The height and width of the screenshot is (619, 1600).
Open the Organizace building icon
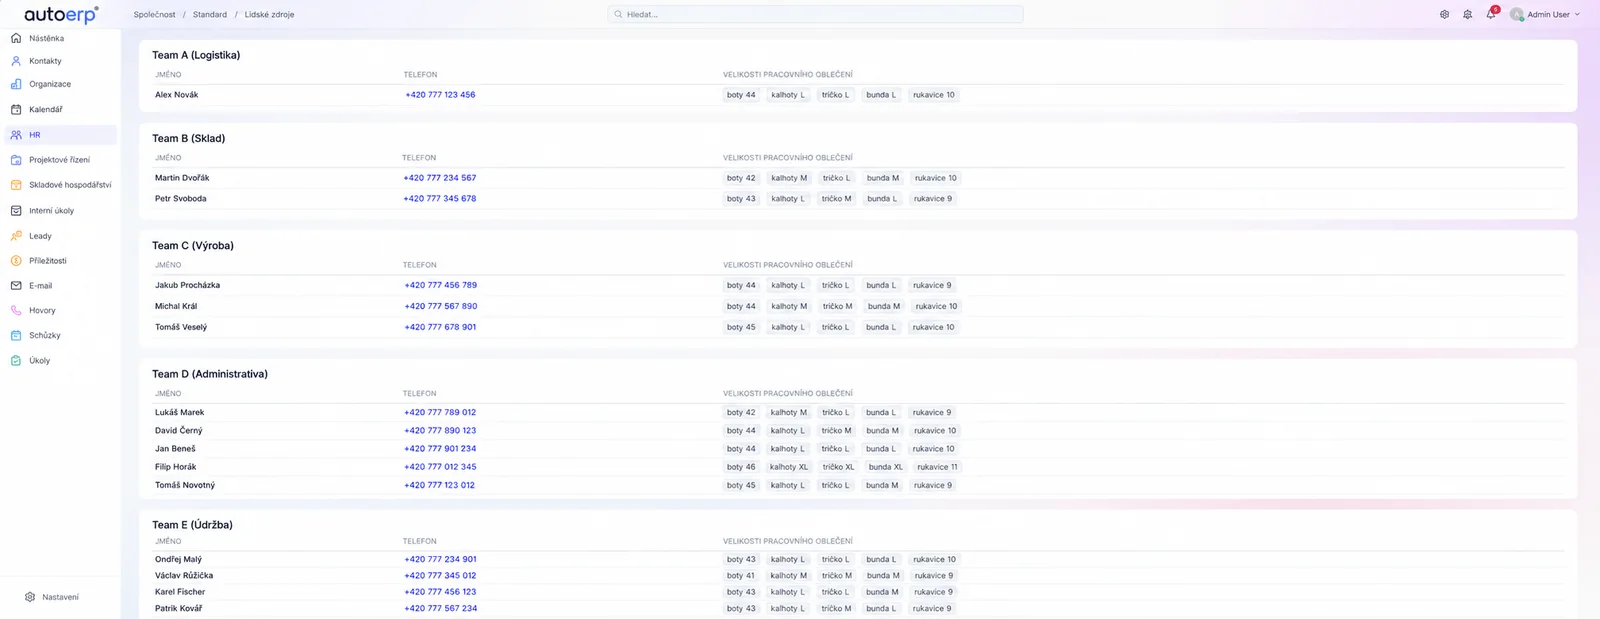[x=16, y=84]
